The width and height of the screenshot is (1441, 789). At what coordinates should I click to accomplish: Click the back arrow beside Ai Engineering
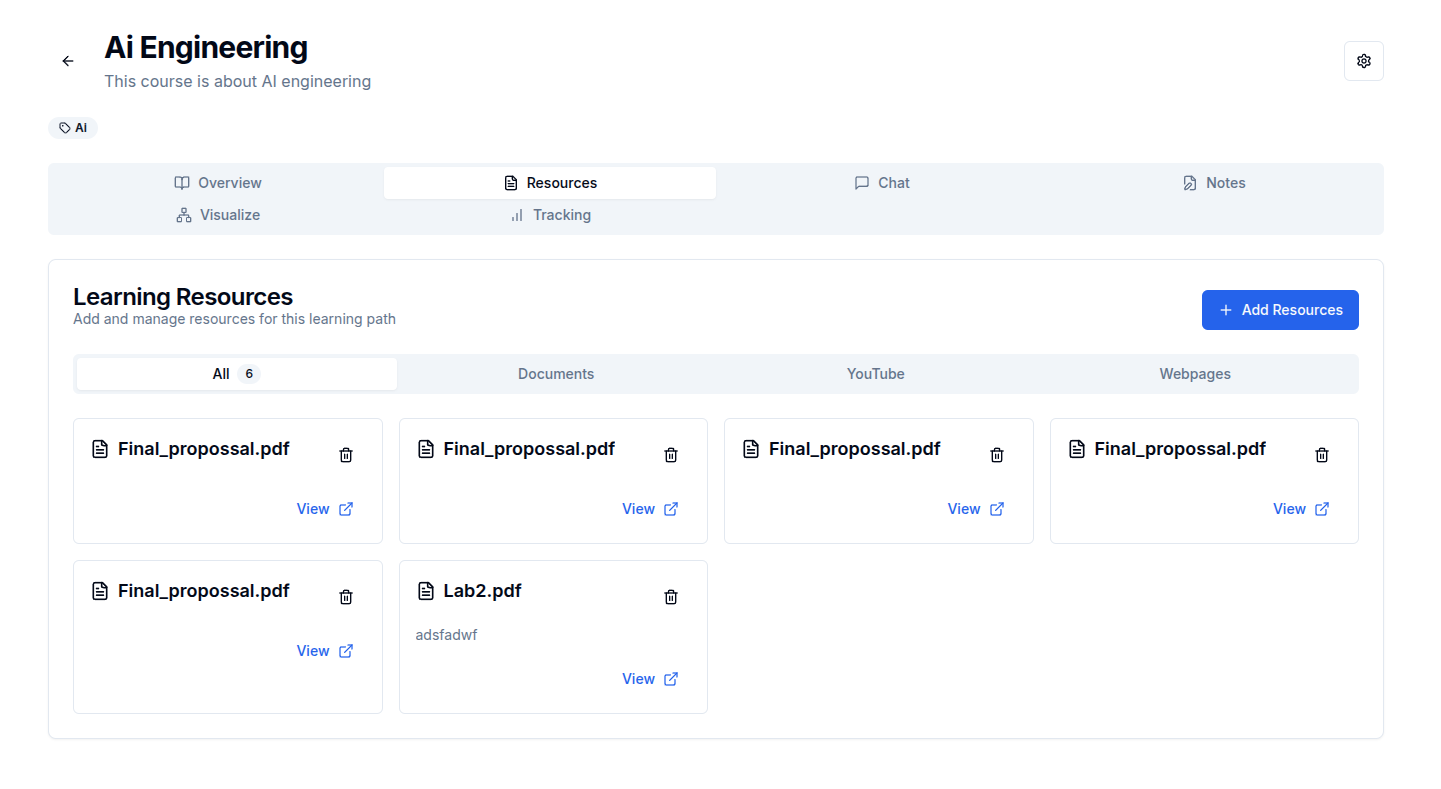(68, 61)
